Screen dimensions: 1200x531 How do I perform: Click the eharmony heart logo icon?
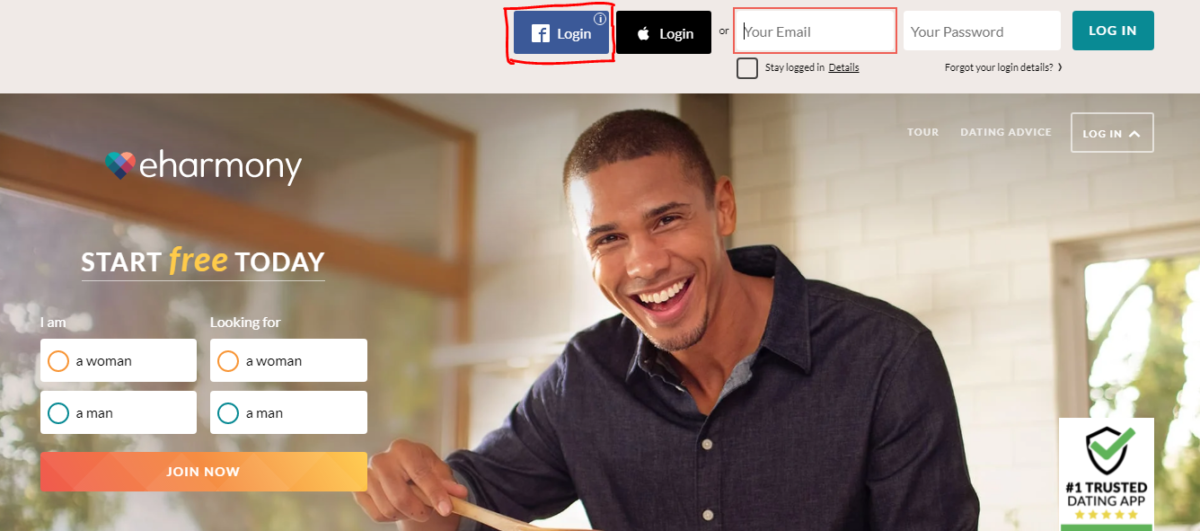pos(120,165)
